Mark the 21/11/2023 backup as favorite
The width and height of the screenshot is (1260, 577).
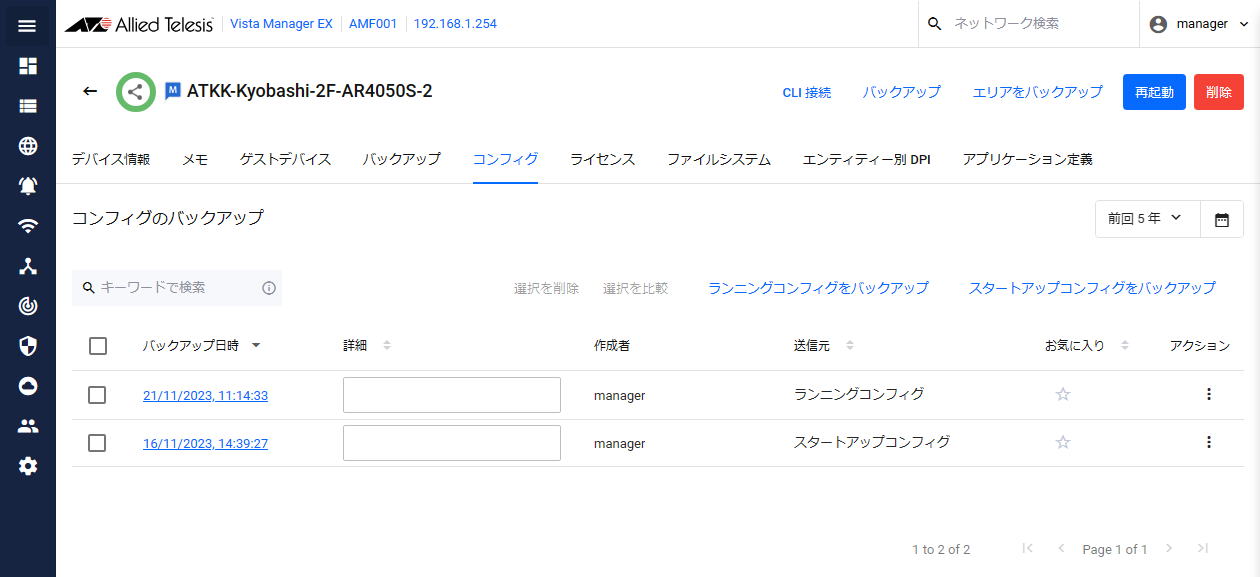(x=1063, y=395)
